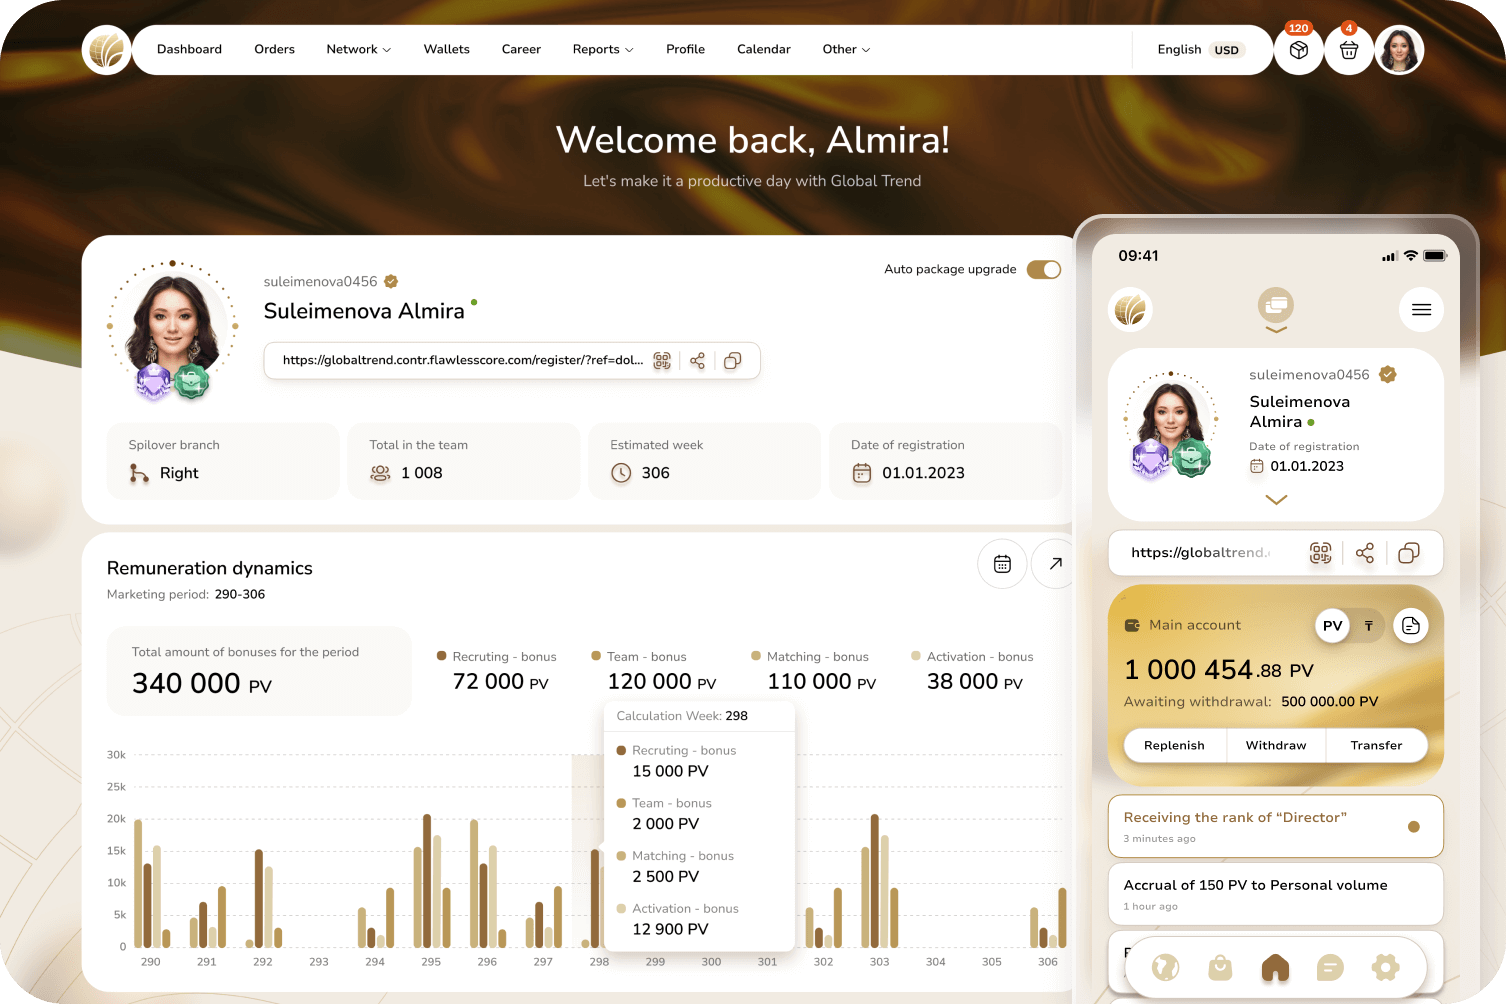The height and width of the screenshot is (1004, 1506).
Task: Expand the Other dropdown menu
Action: coord(846,49)
